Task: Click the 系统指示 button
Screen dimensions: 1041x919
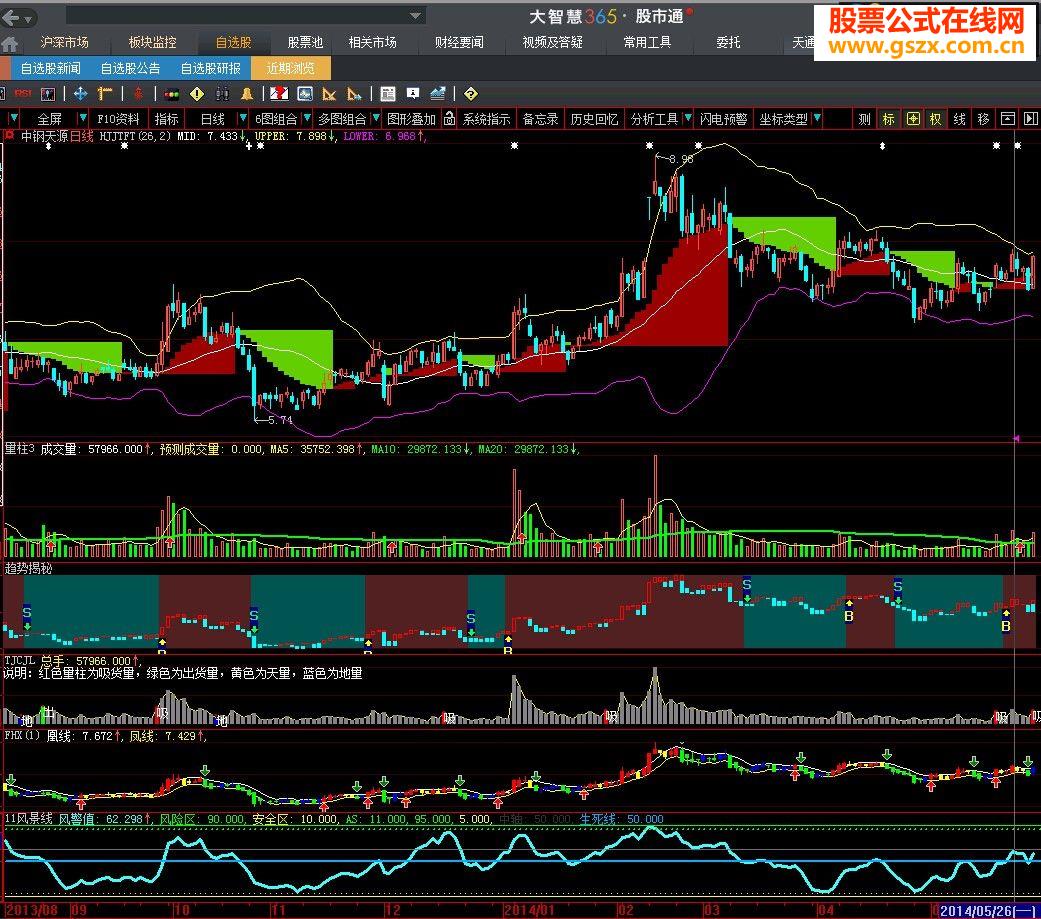Action: point(487,119)
